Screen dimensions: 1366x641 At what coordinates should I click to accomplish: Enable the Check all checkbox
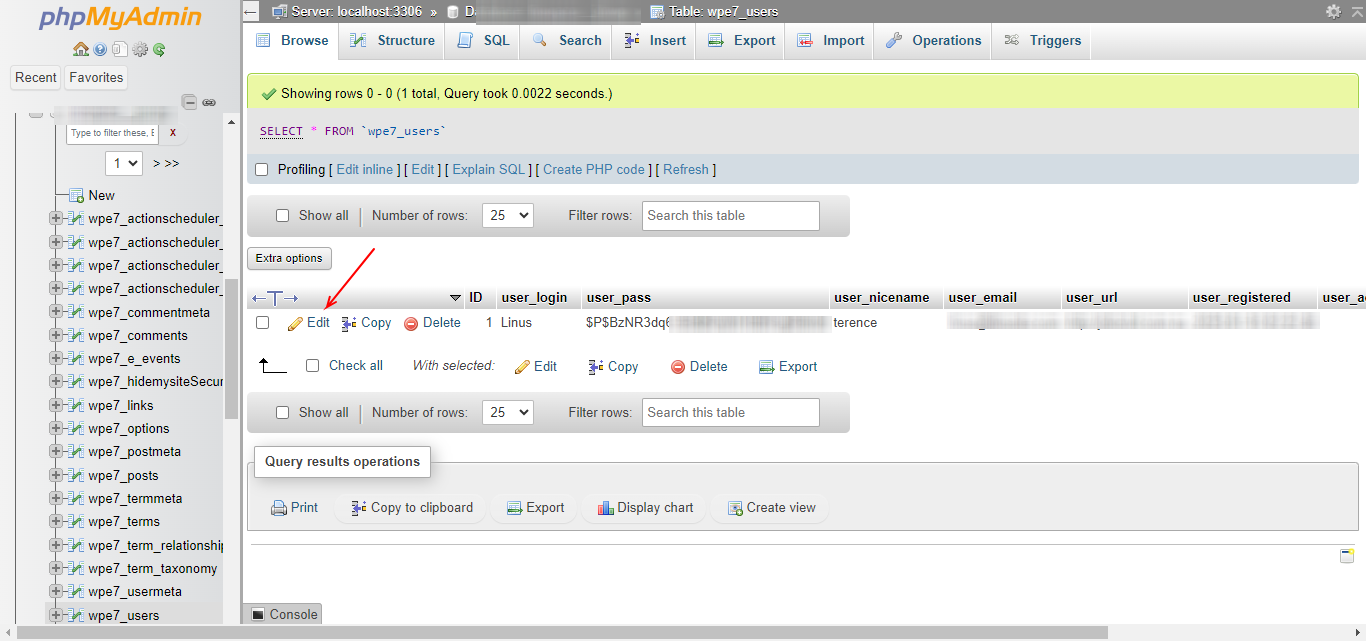(312, 366)
